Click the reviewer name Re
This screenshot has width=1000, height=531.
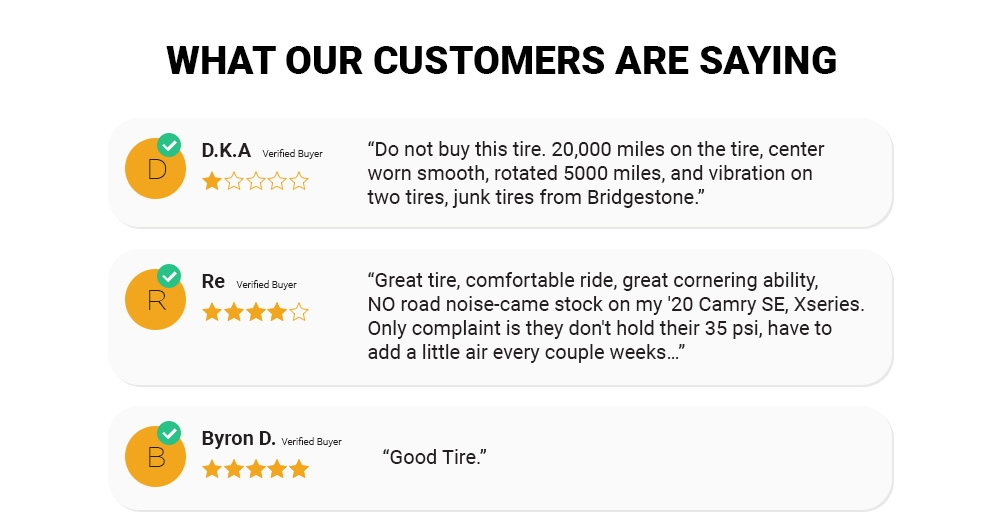click(213, 282)
